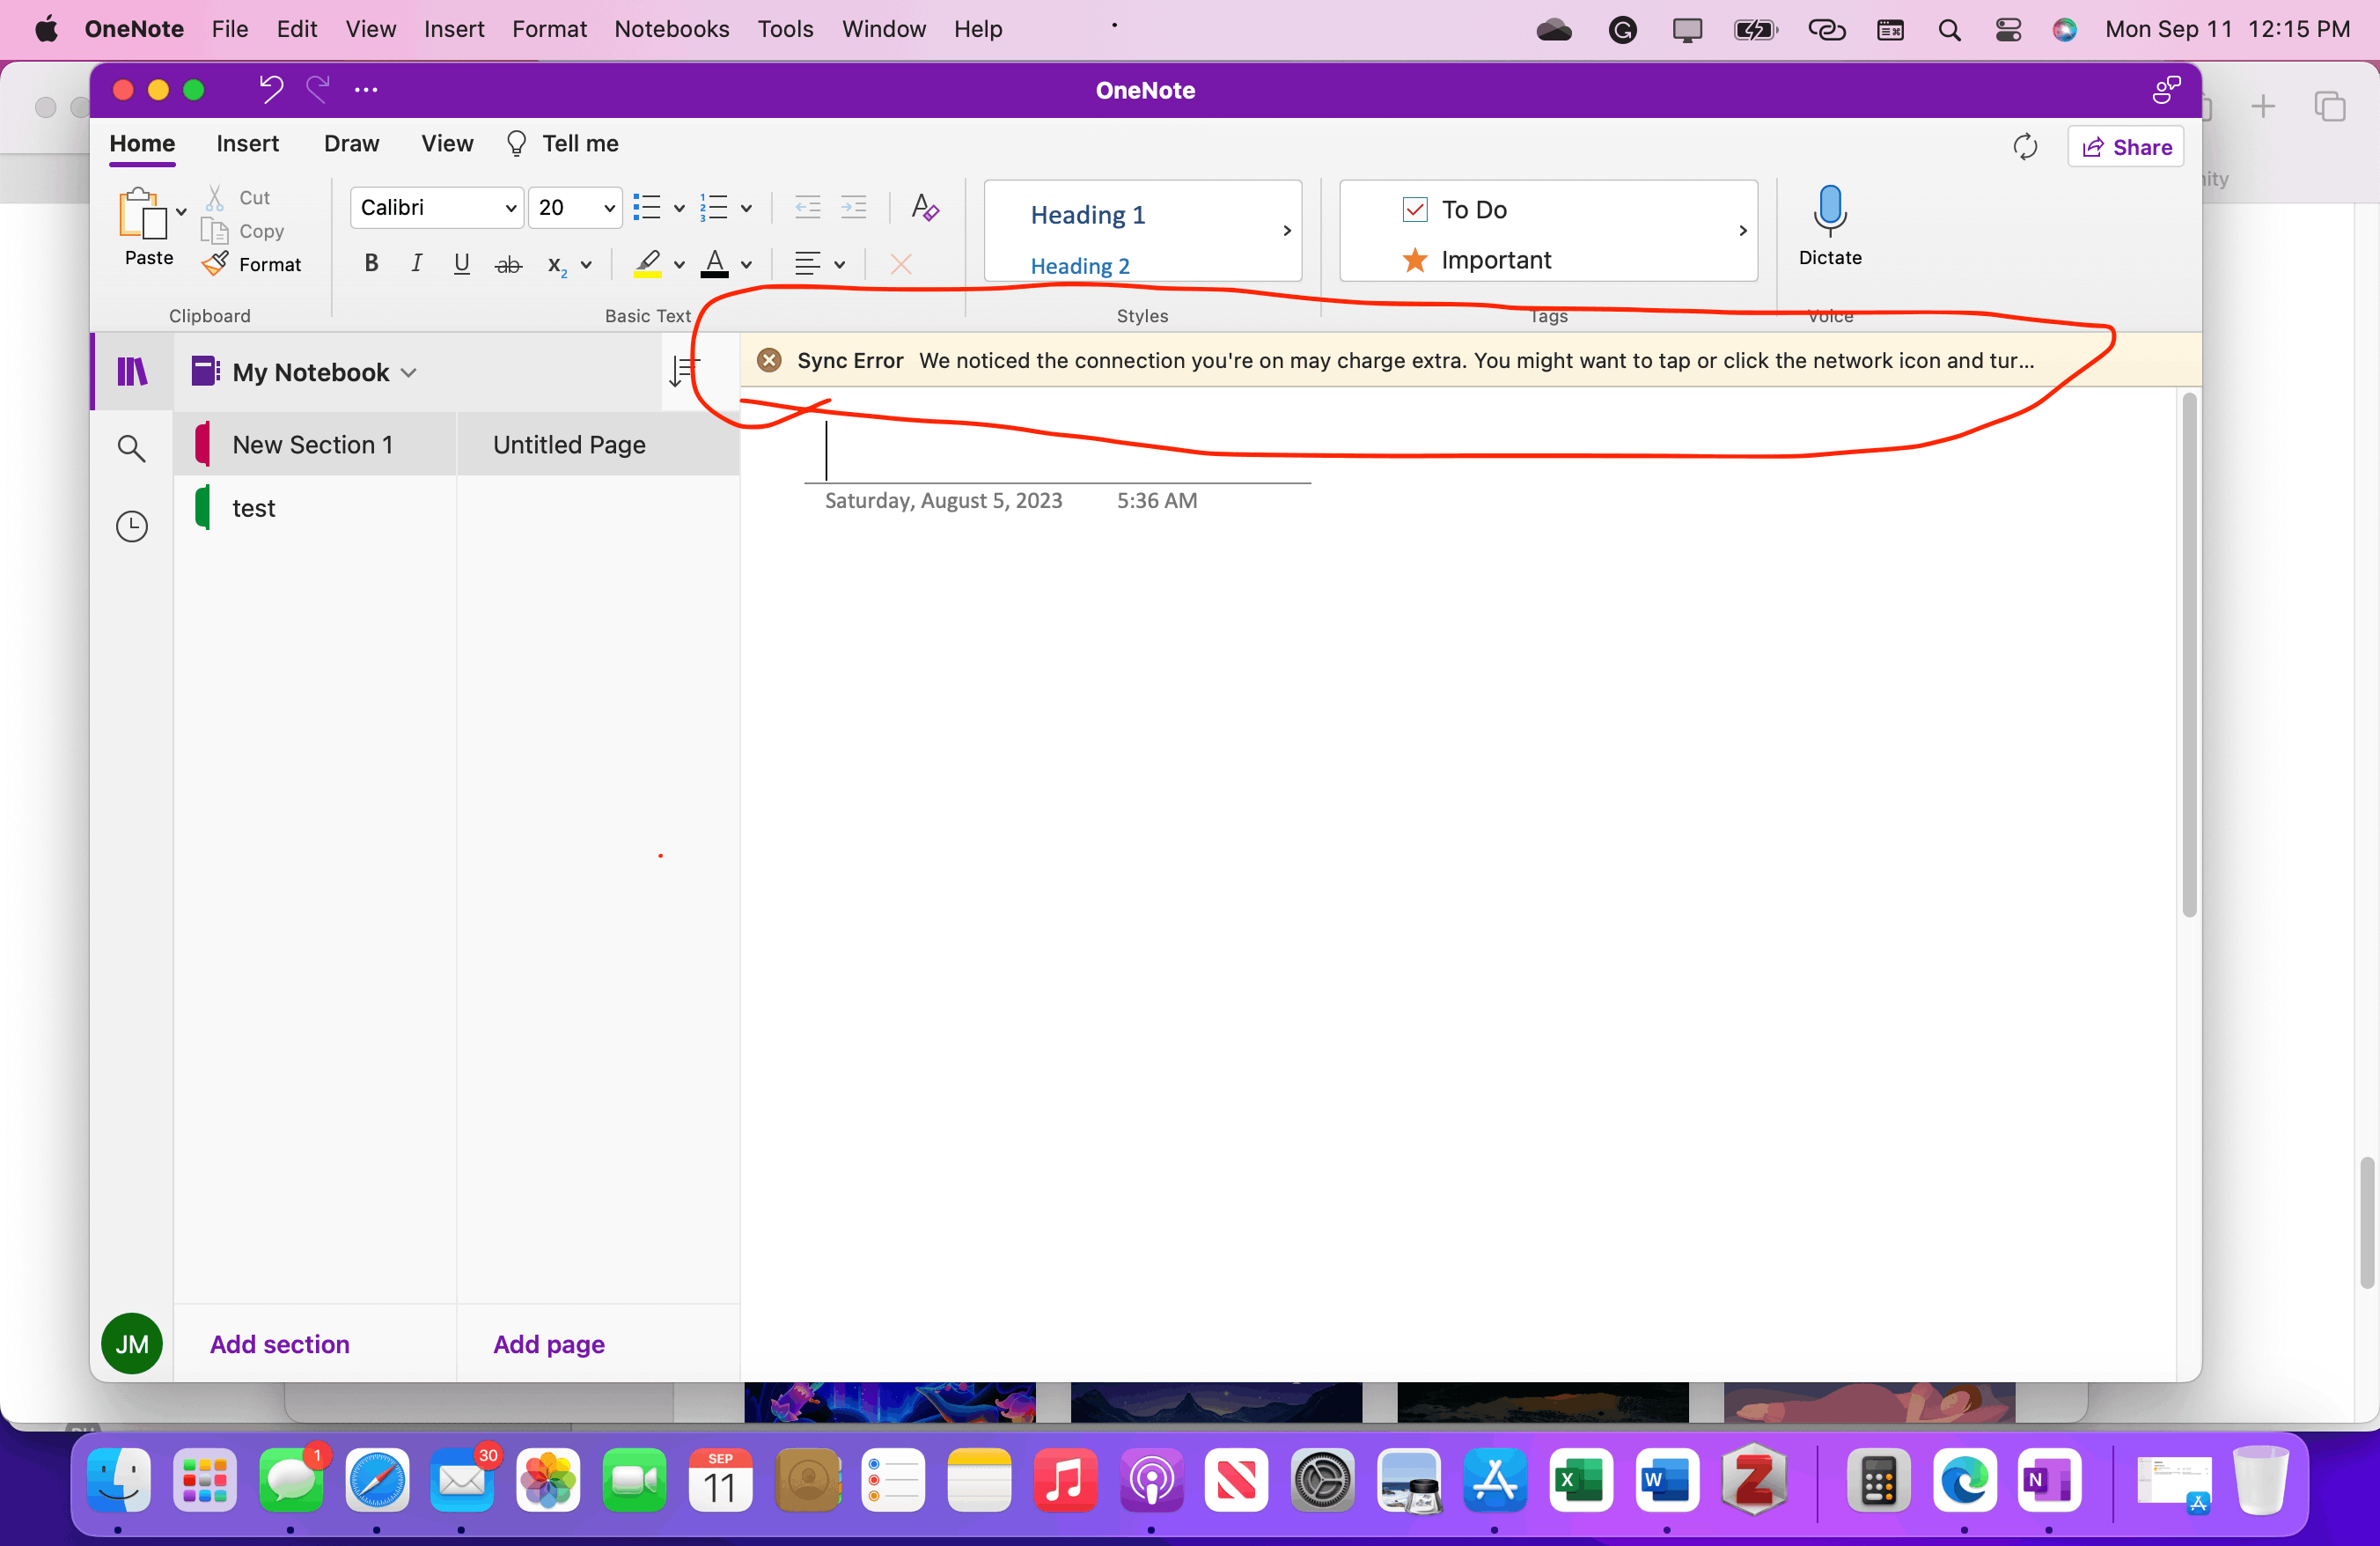
Task: Click the sort pages icon
Action: [x=683, y=372]
